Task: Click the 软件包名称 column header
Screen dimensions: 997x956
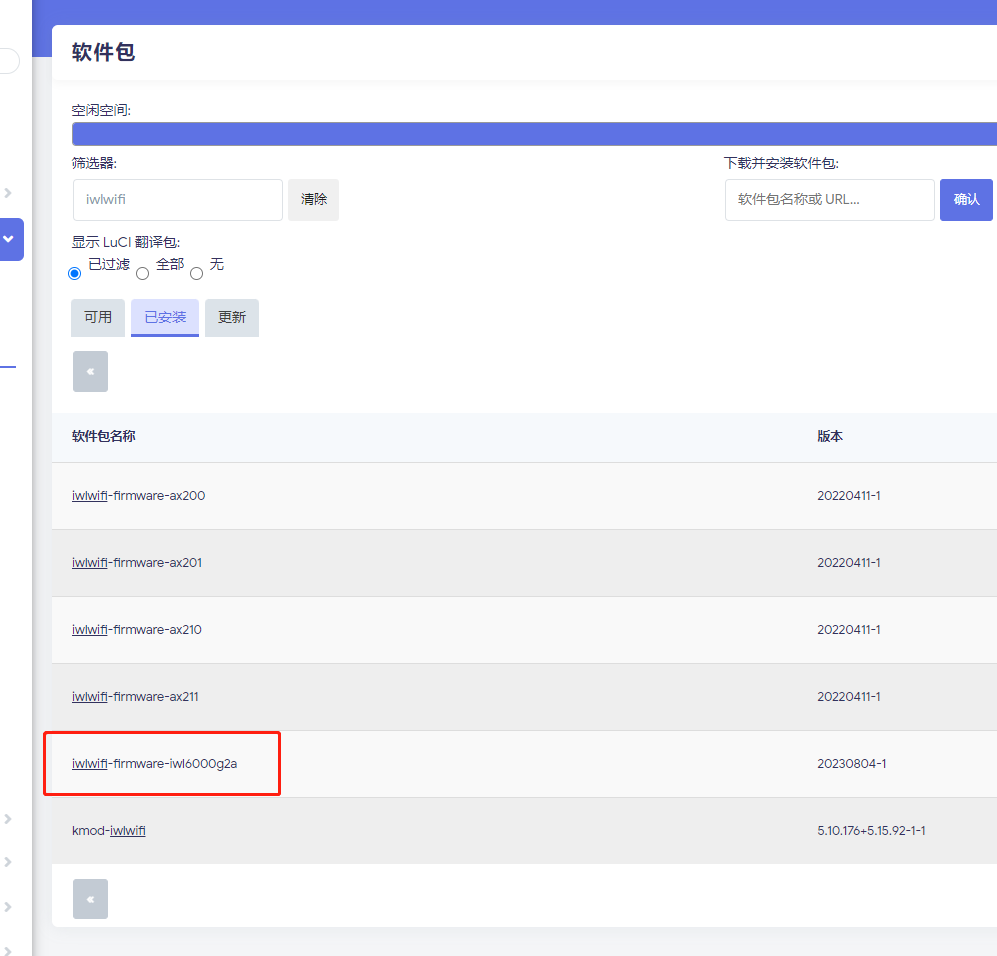Action: 104,437
